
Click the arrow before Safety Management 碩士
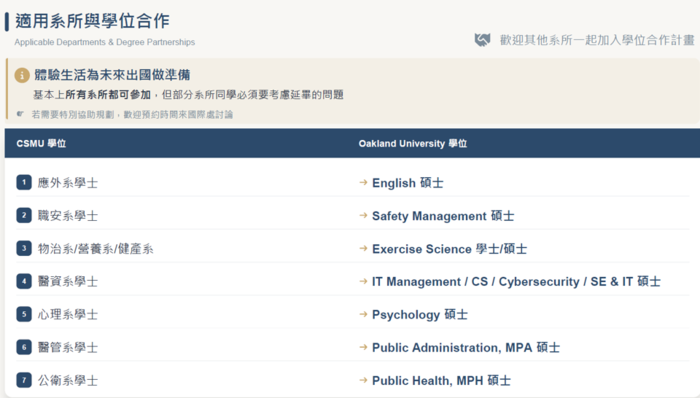[363, 216]
